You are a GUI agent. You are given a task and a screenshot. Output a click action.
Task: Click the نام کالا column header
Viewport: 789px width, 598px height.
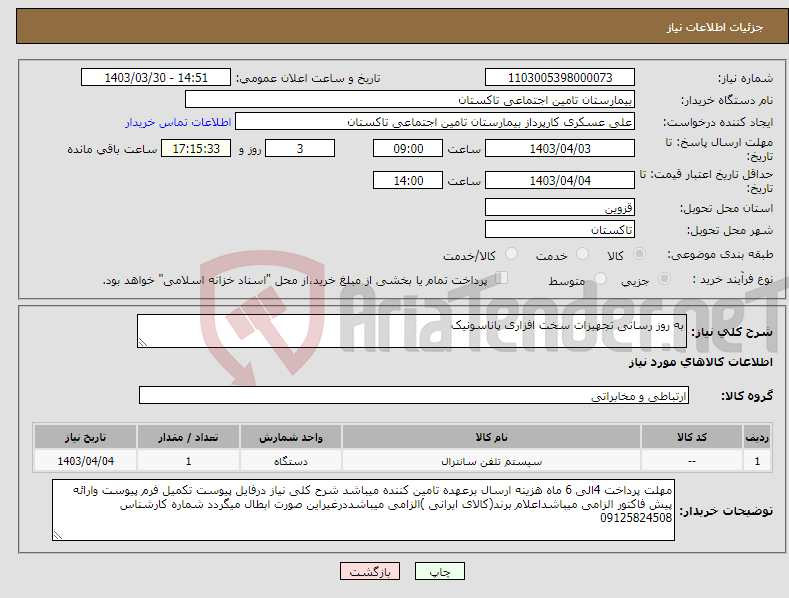pos(491,437)
